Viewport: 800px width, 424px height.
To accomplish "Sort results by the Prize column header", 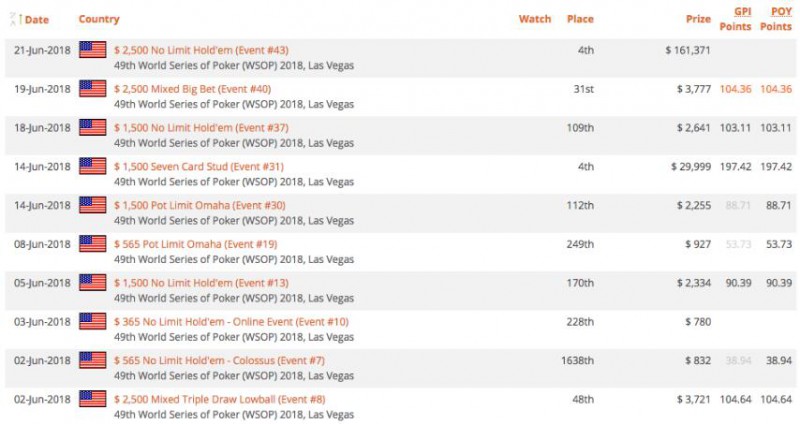I will 698,19.
